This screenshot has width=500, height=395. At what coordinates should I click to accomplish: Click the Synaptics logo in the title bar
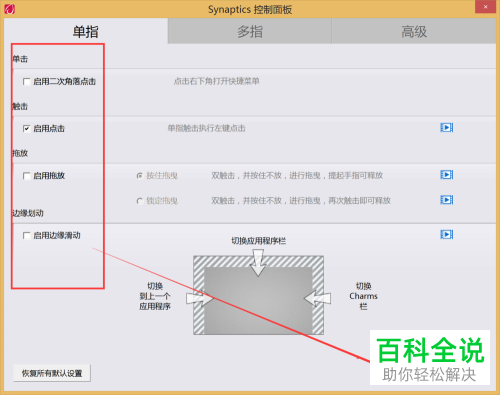[9, 9]
